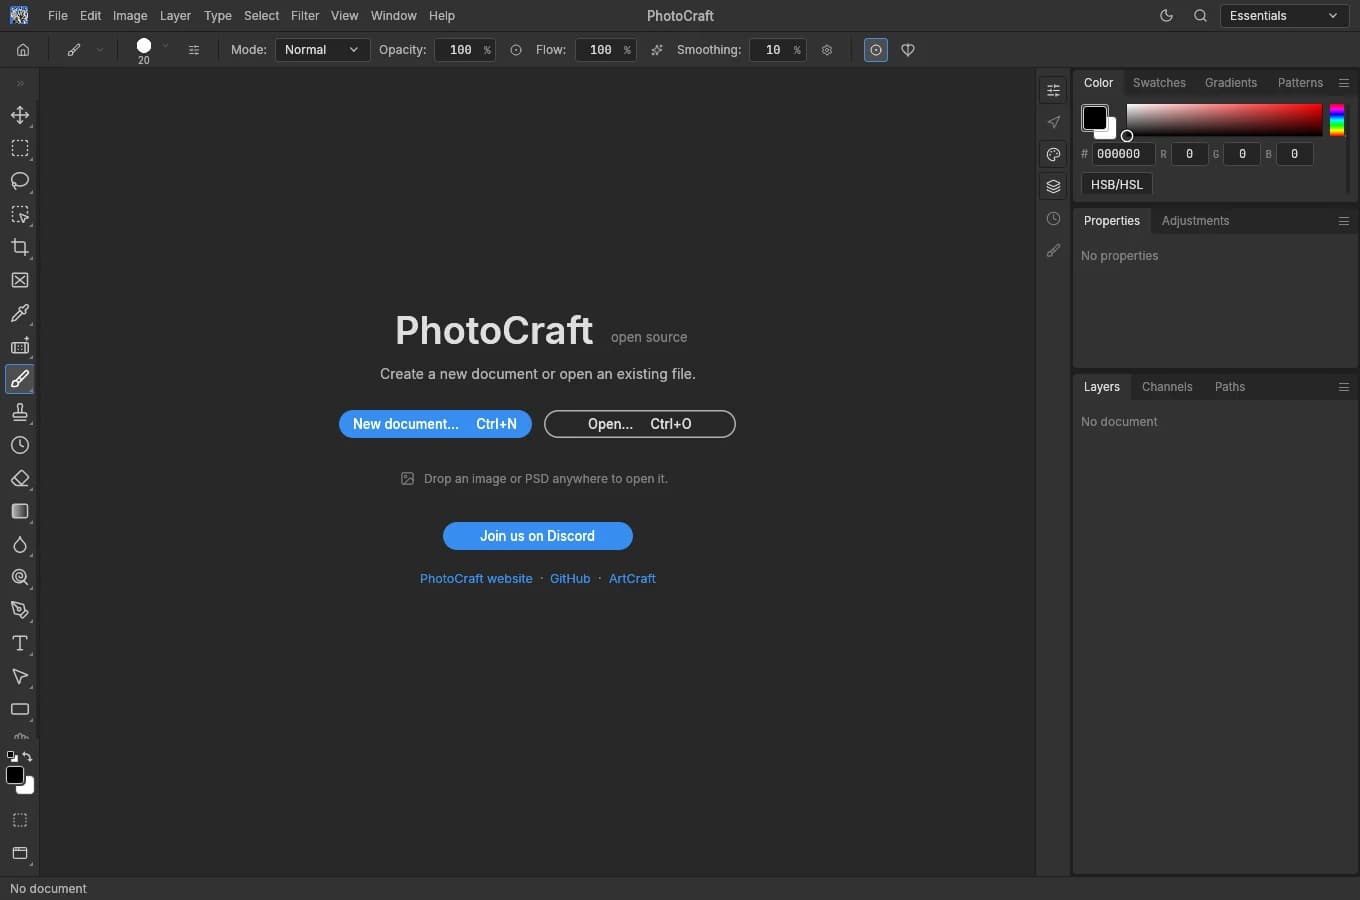Screen dimensions: 1360x900
Task: Open the Layers icon in the side strip
Action: point(1053,186)
